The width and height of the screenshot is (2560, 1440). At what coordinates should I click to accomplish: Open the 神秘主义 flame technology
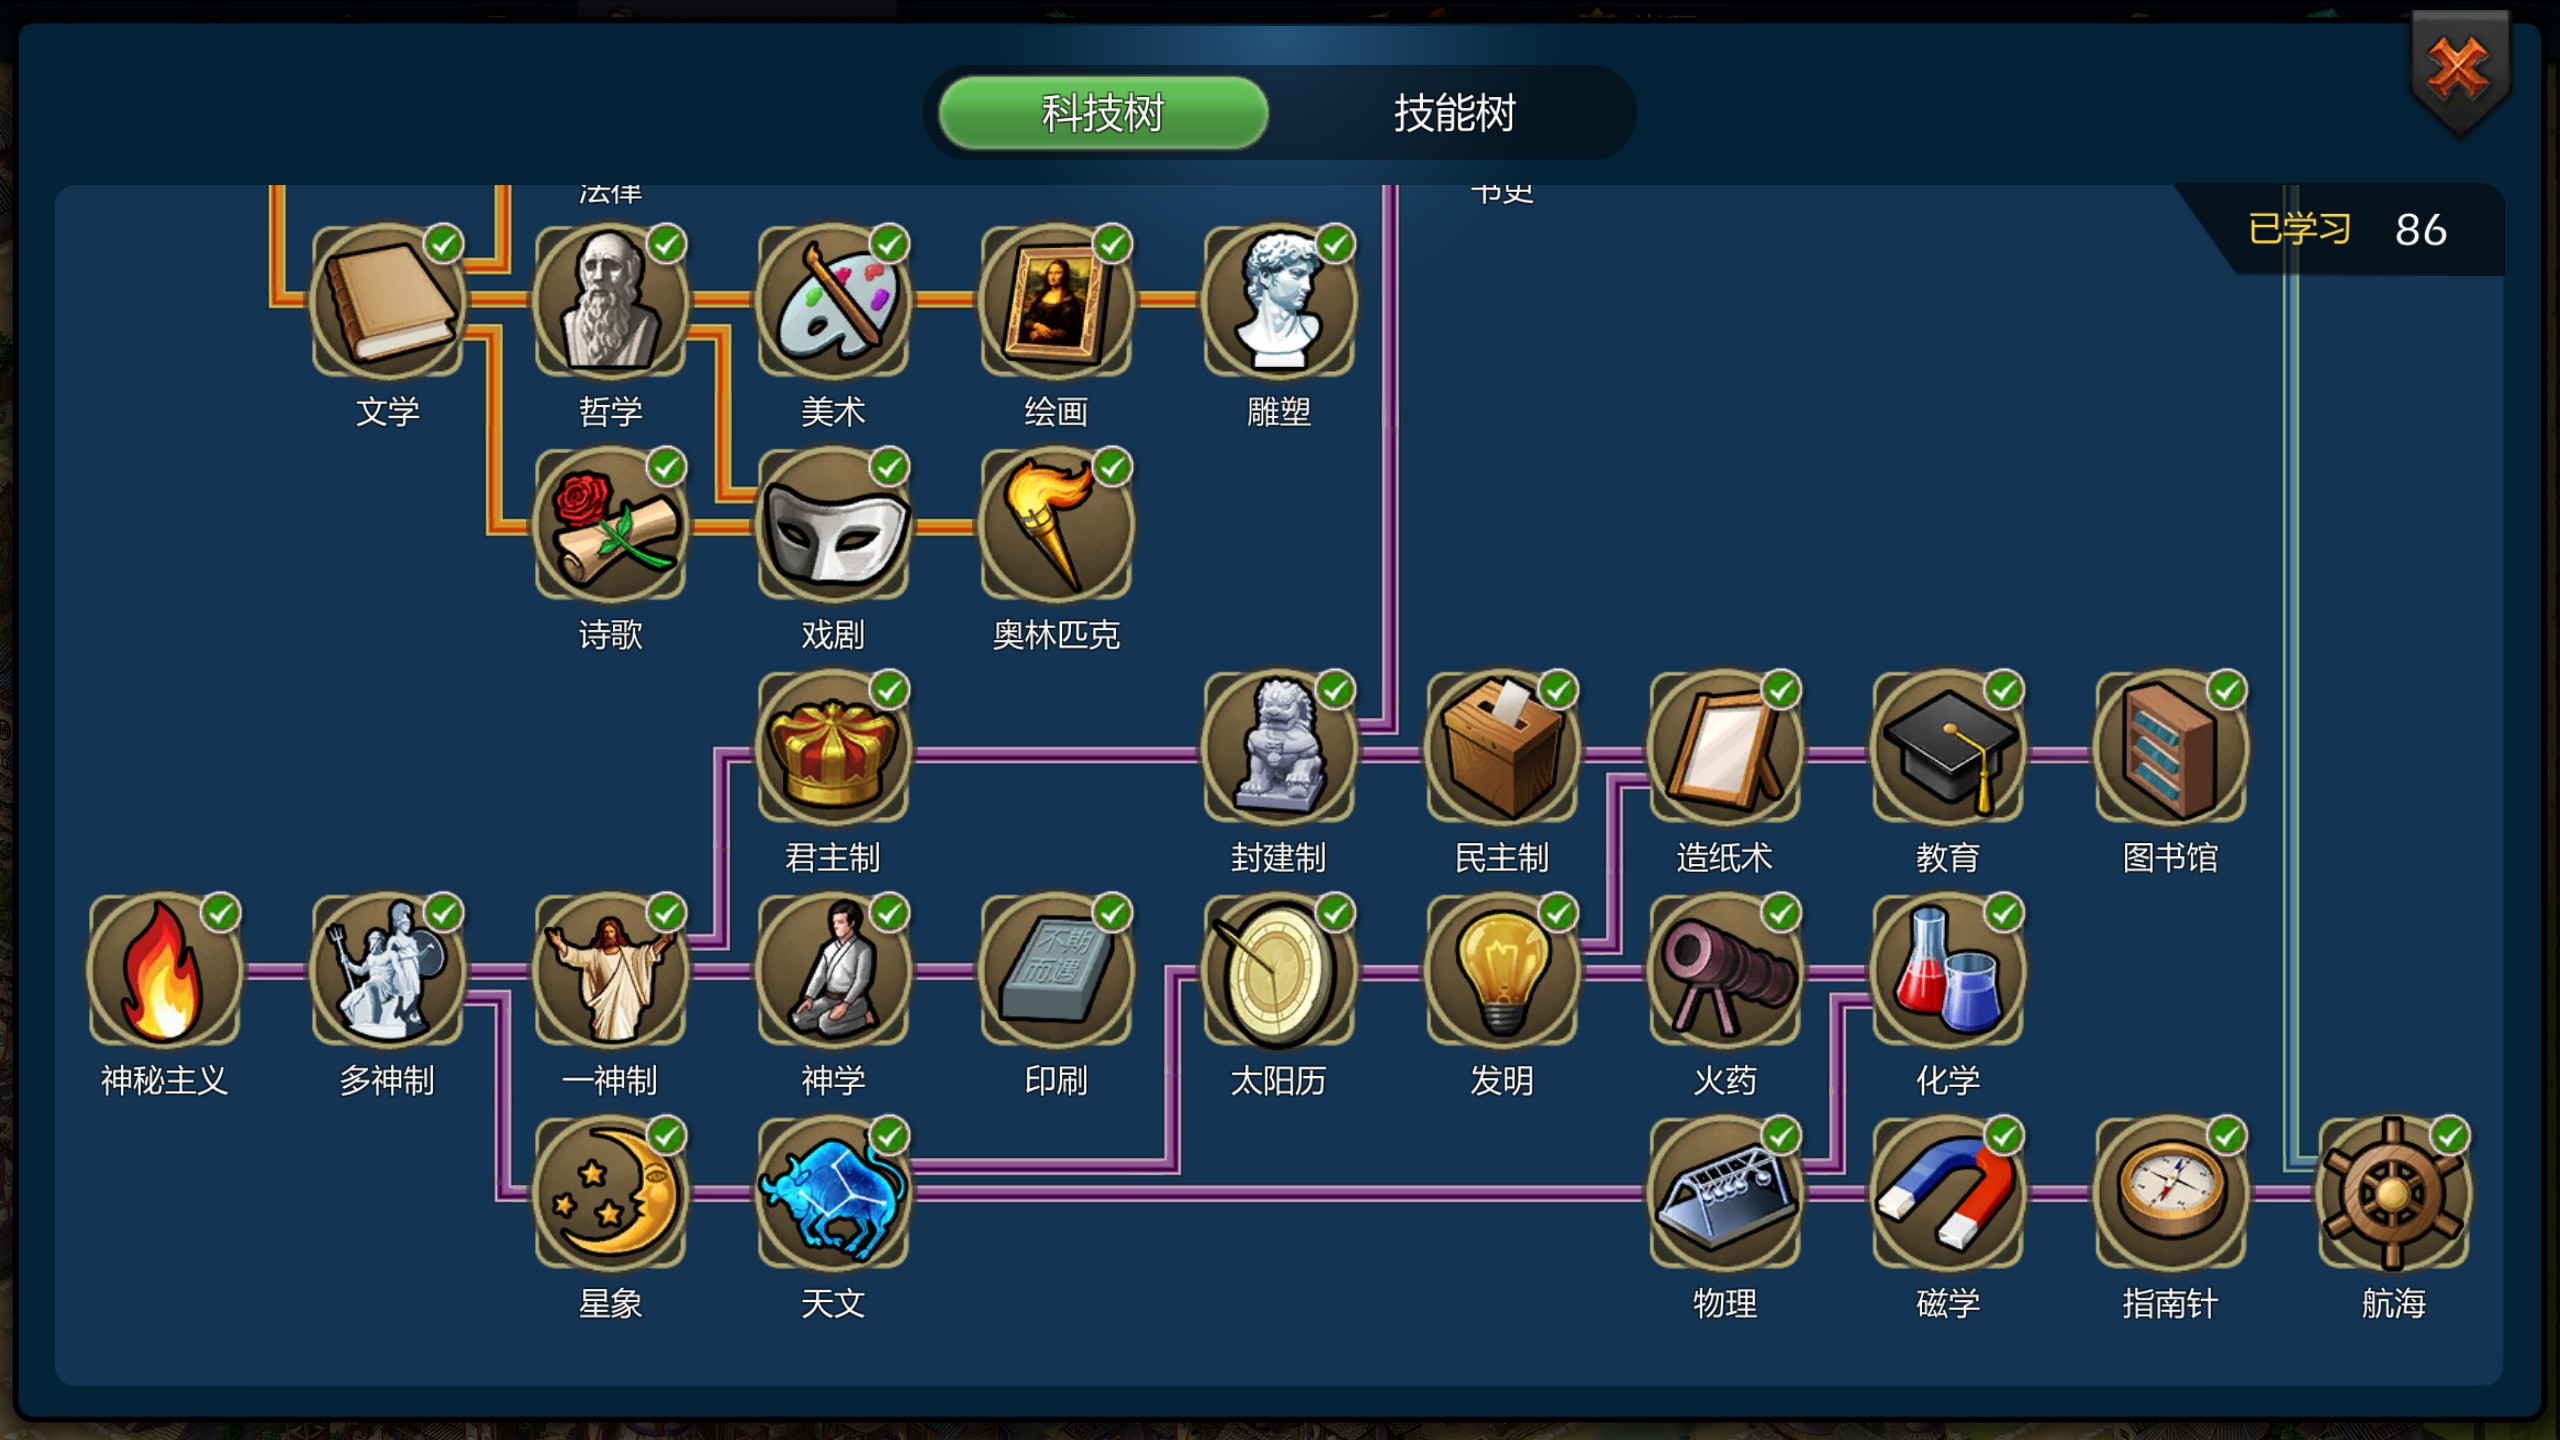click(x=164, y=969)
